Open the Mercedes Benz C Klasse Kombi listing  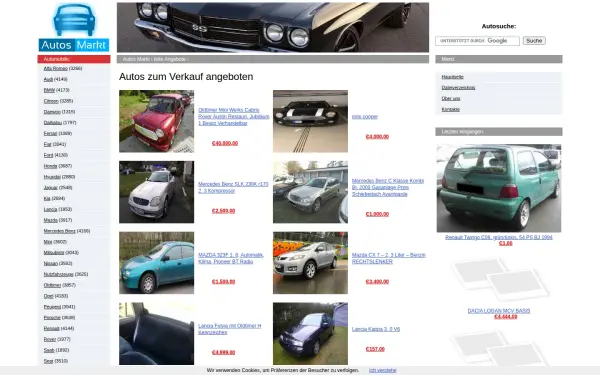(x=388, y=188)
